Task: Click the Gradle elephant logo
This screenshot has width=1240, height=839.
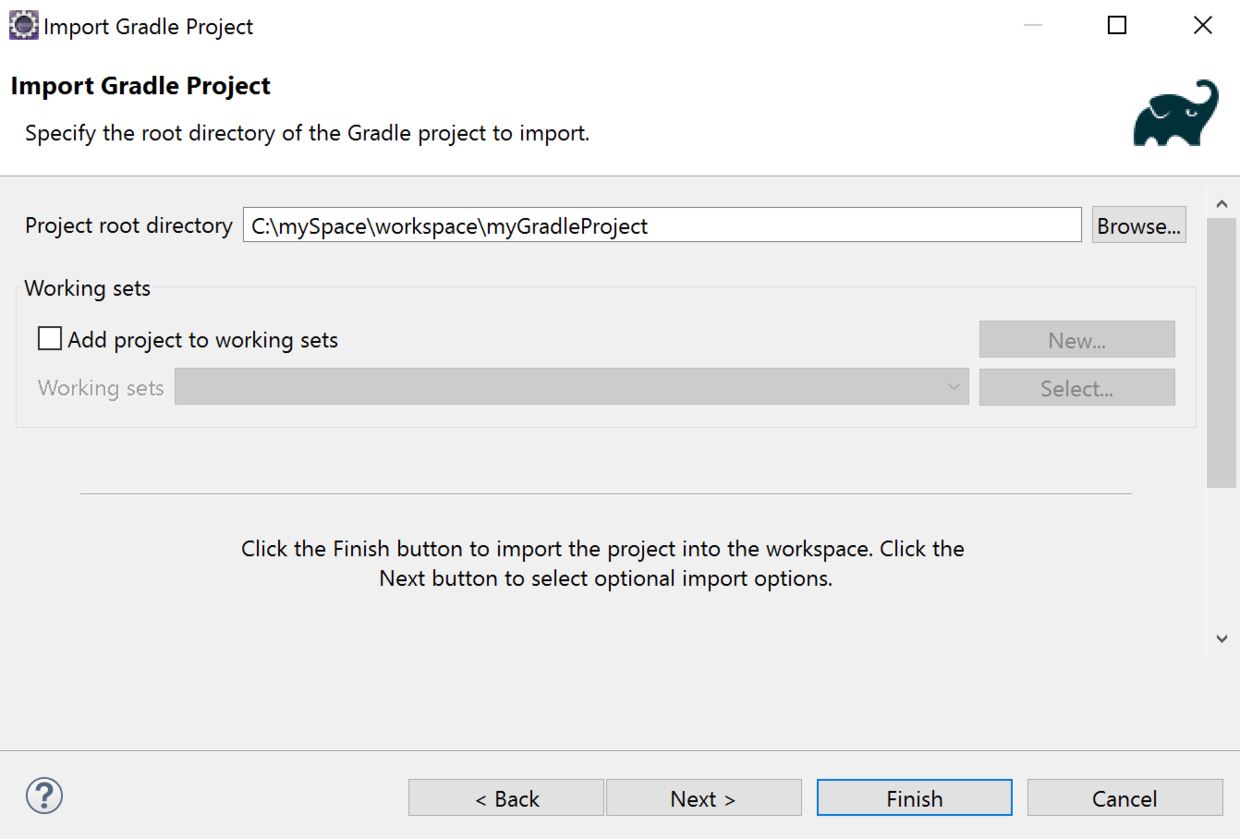Action: (x=1176, y=113)
